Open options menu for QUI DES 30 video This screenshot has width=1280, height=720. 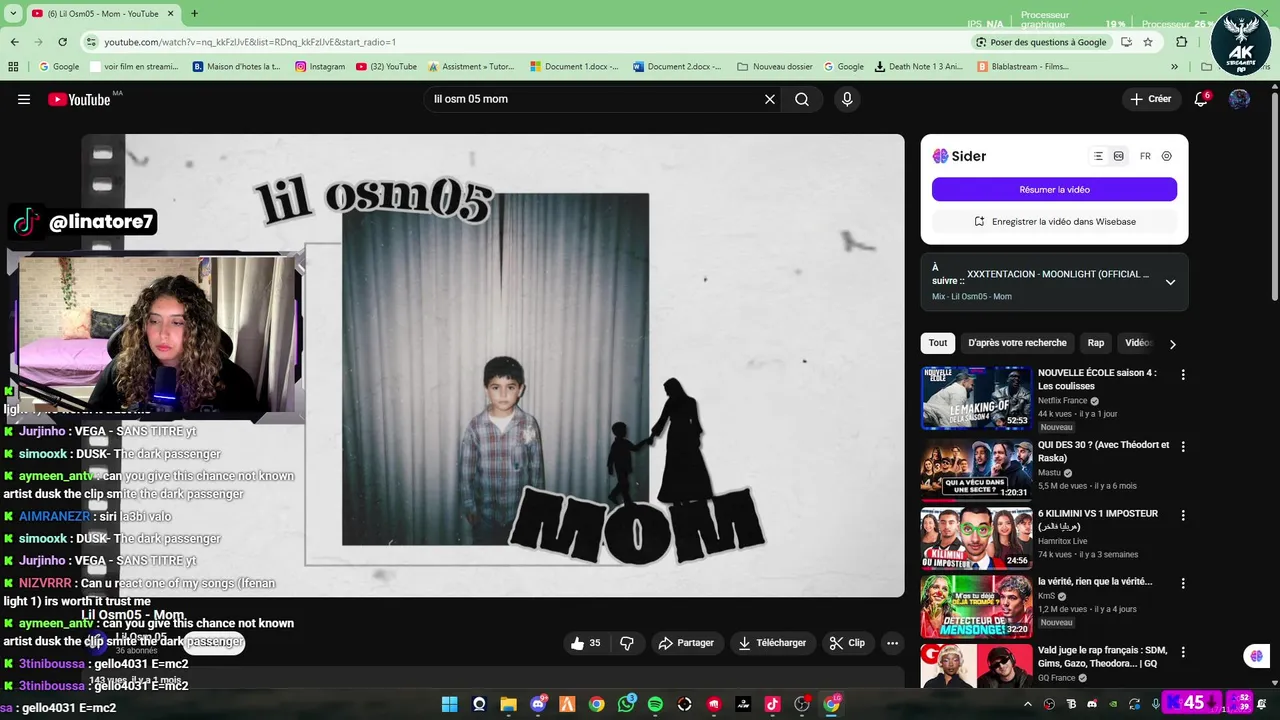click(1183, 447)
